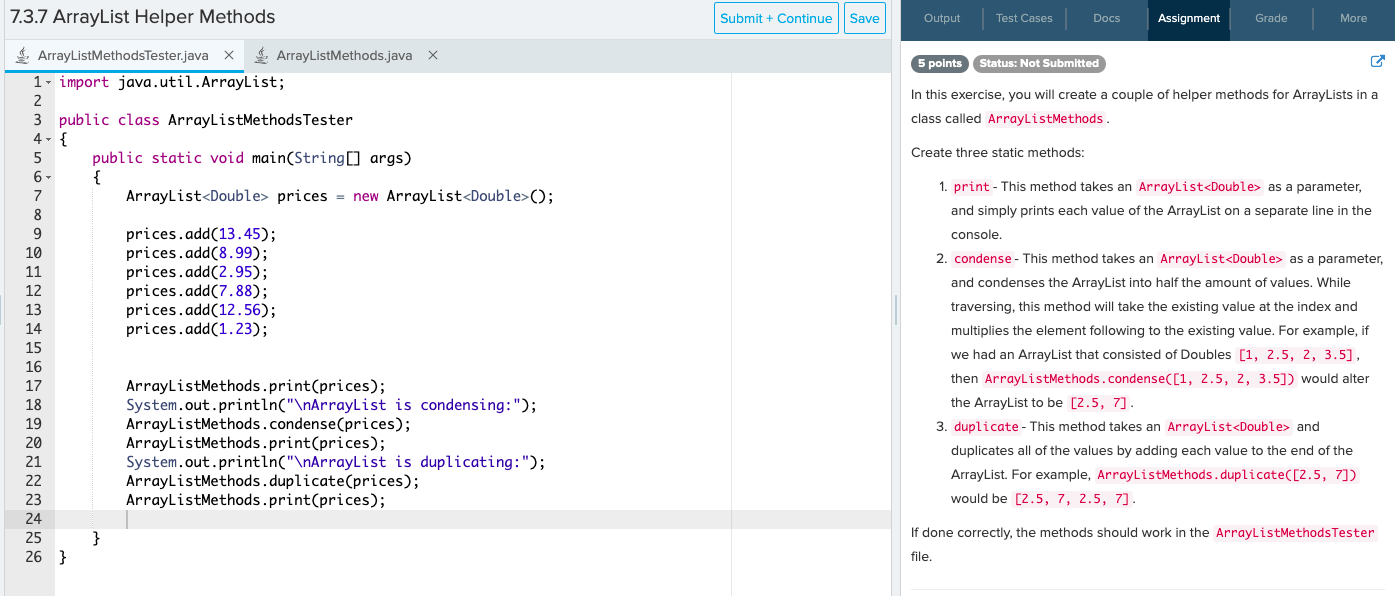1395x596 pixels.
Task: Collapse the main method fold arrow on line 6
Action: pos(47,176)
